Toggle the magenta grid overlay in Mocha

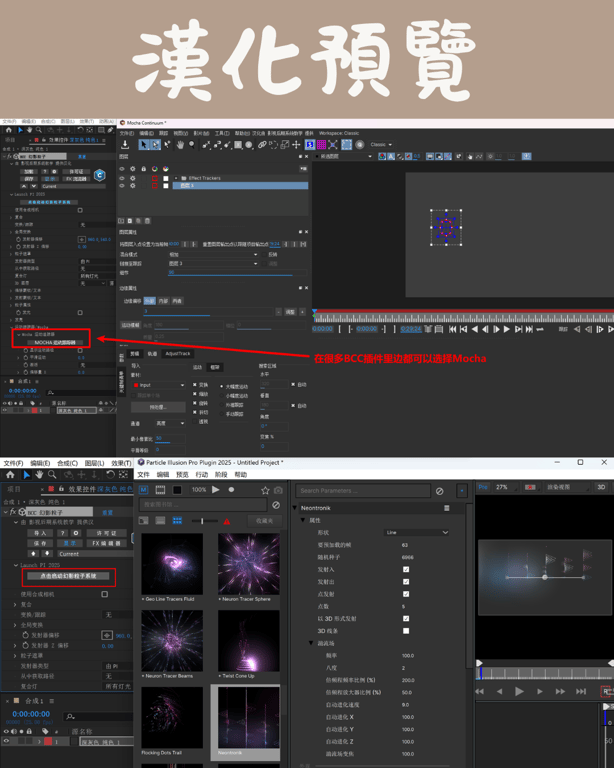321,144
